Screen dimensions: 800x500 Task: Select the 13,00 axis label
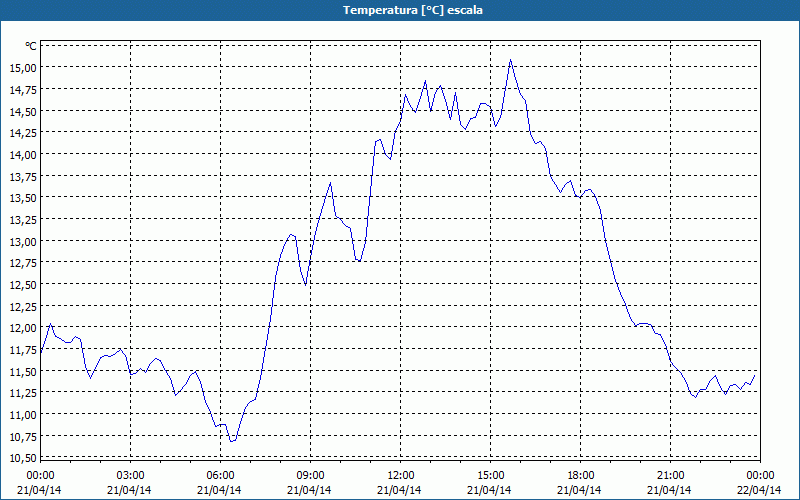[x=22, y=241]
